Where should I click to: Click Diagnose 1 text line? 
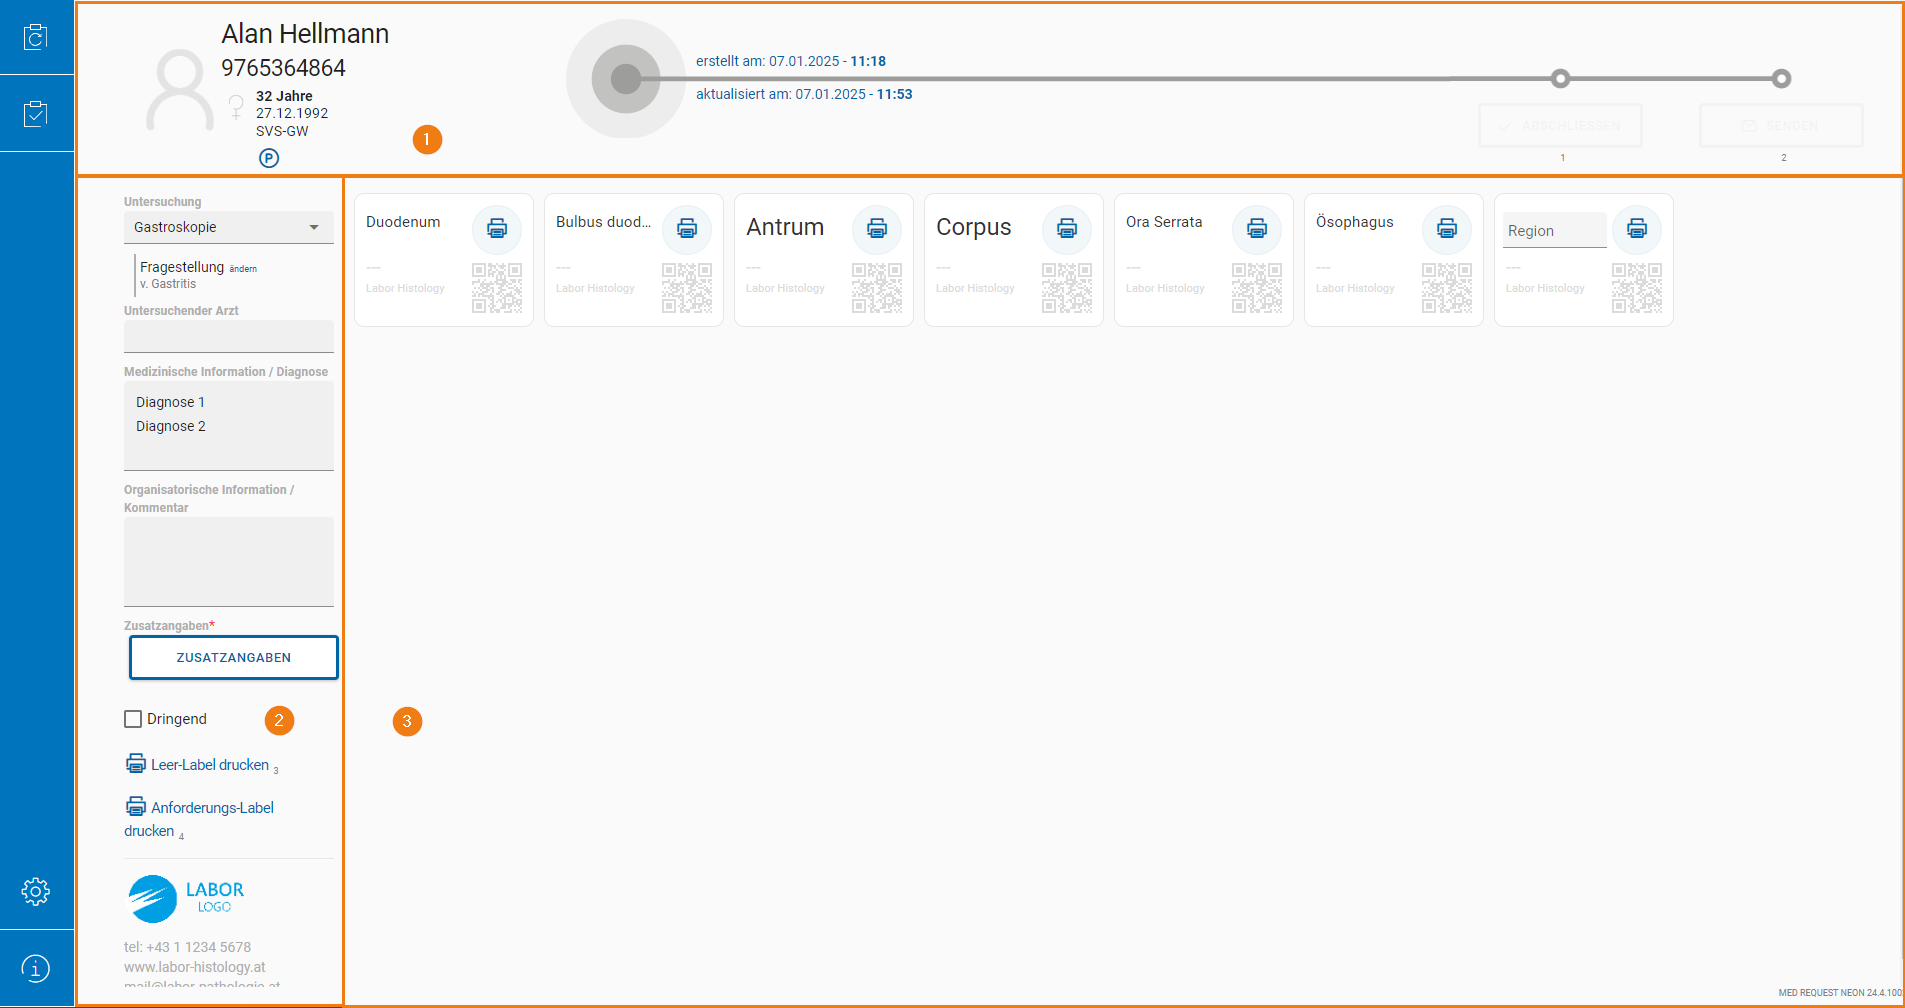[170, 402]
